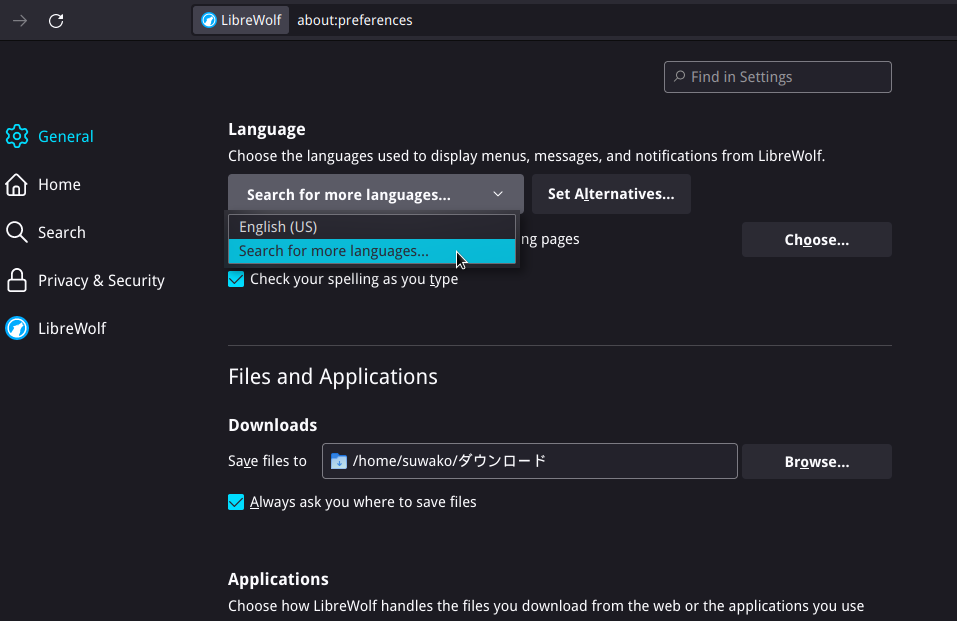Toggle Always ask you where to save files
The width and height of the screenshot is (957, 621).
(x=236, y=502)
